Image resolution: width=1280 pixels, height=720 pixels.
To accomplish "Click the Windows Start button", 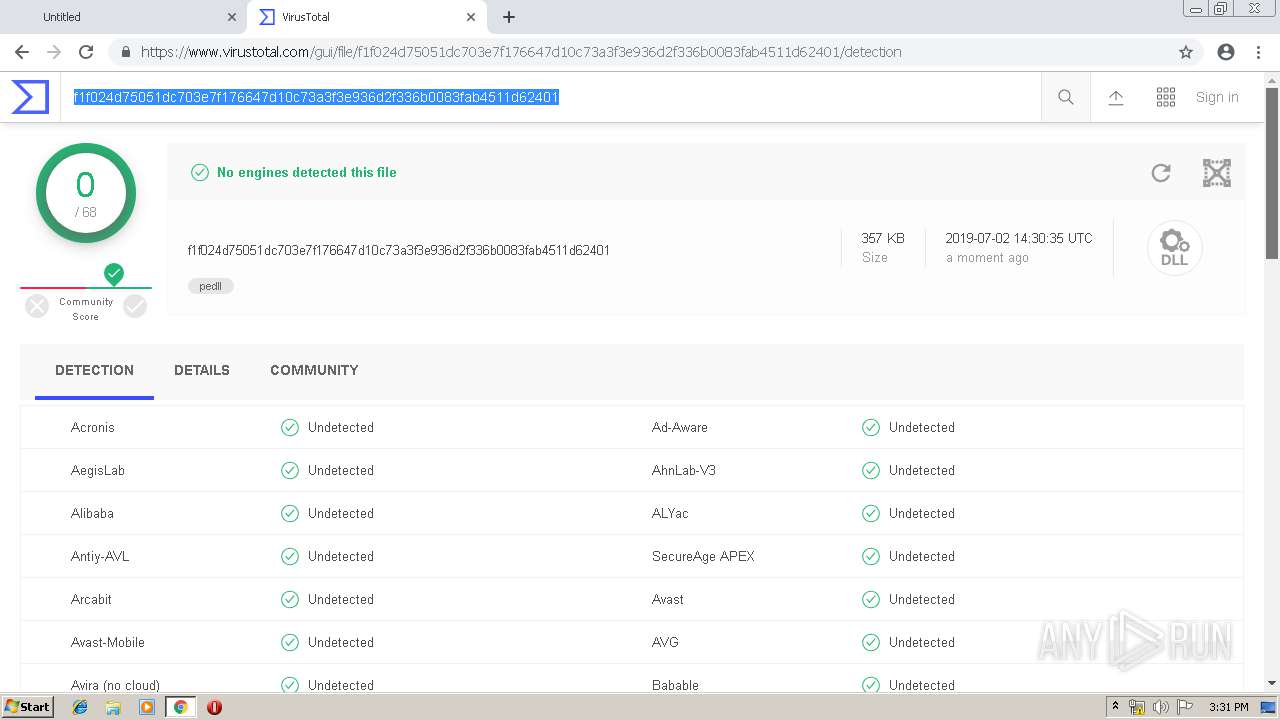I will coord(28,707).
